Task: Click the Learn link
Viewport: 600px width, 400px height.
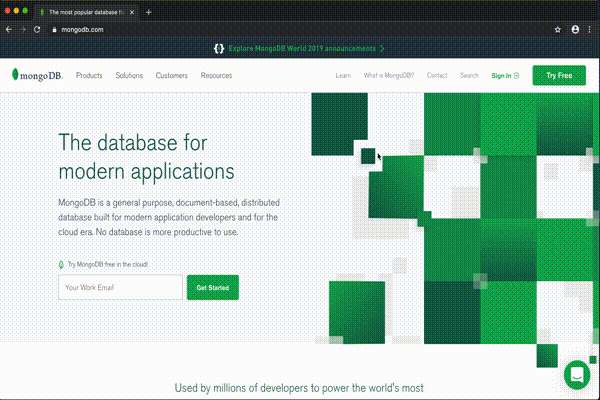Action: pos(343,75)
